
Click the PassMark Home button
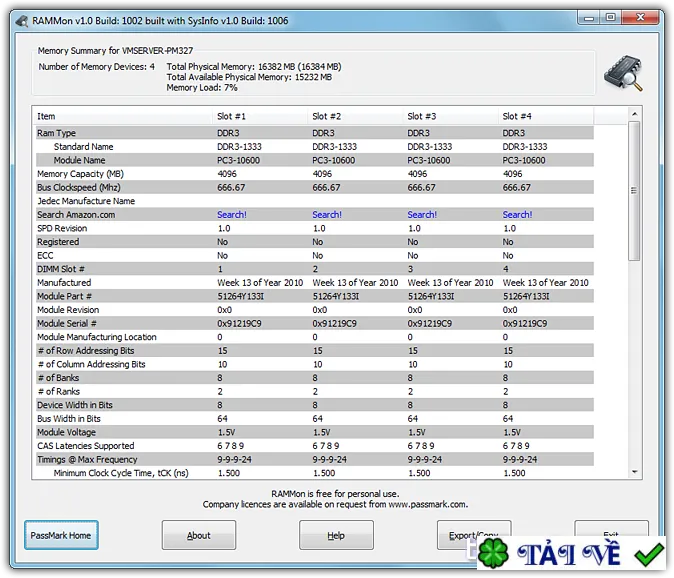(x=61, y=535)
